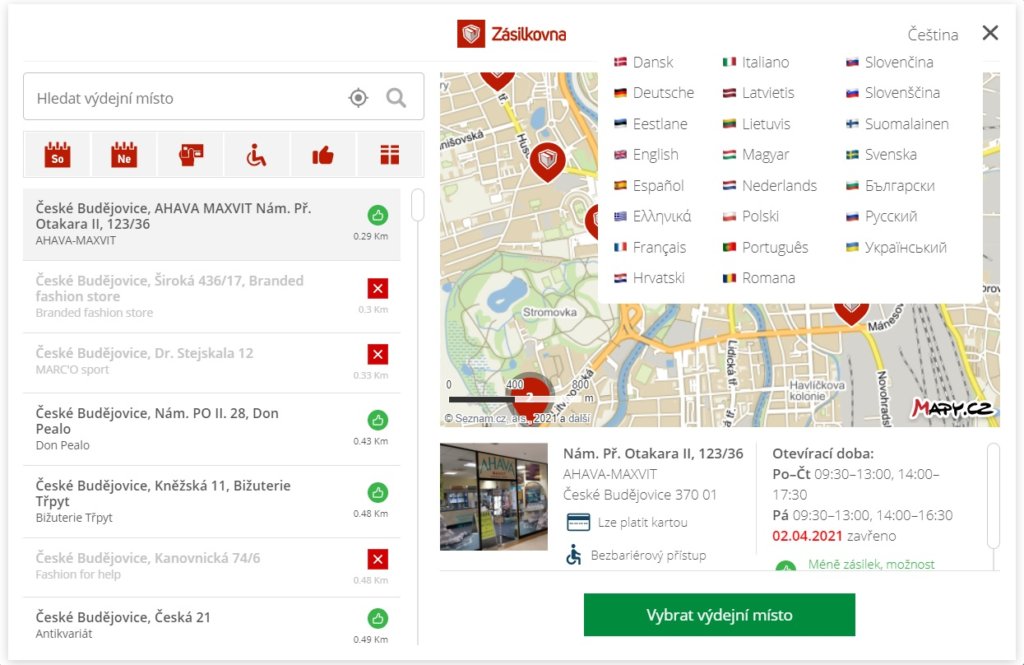Click the Bezbariérový přístup wheelchair icon
Screen dimensions: 1024x665
573,555
